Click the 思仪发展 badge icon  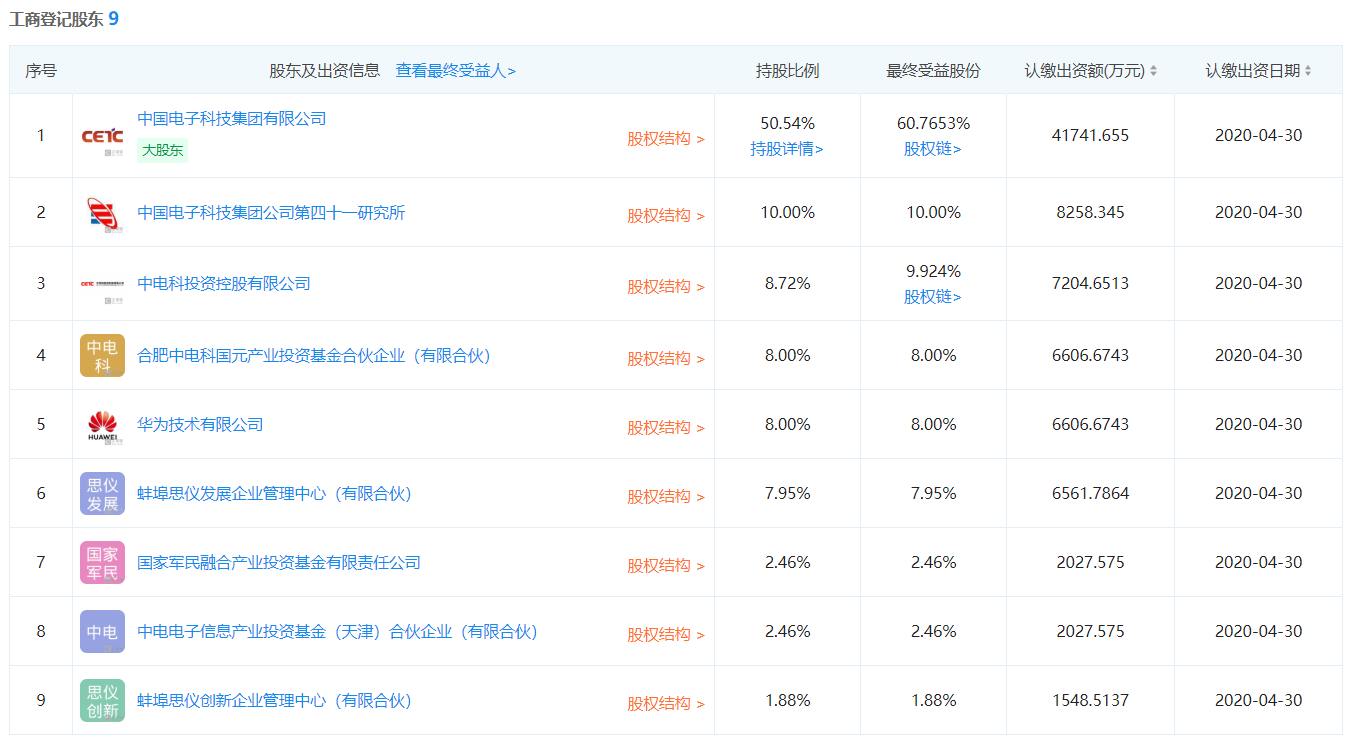tap(102, 494)
